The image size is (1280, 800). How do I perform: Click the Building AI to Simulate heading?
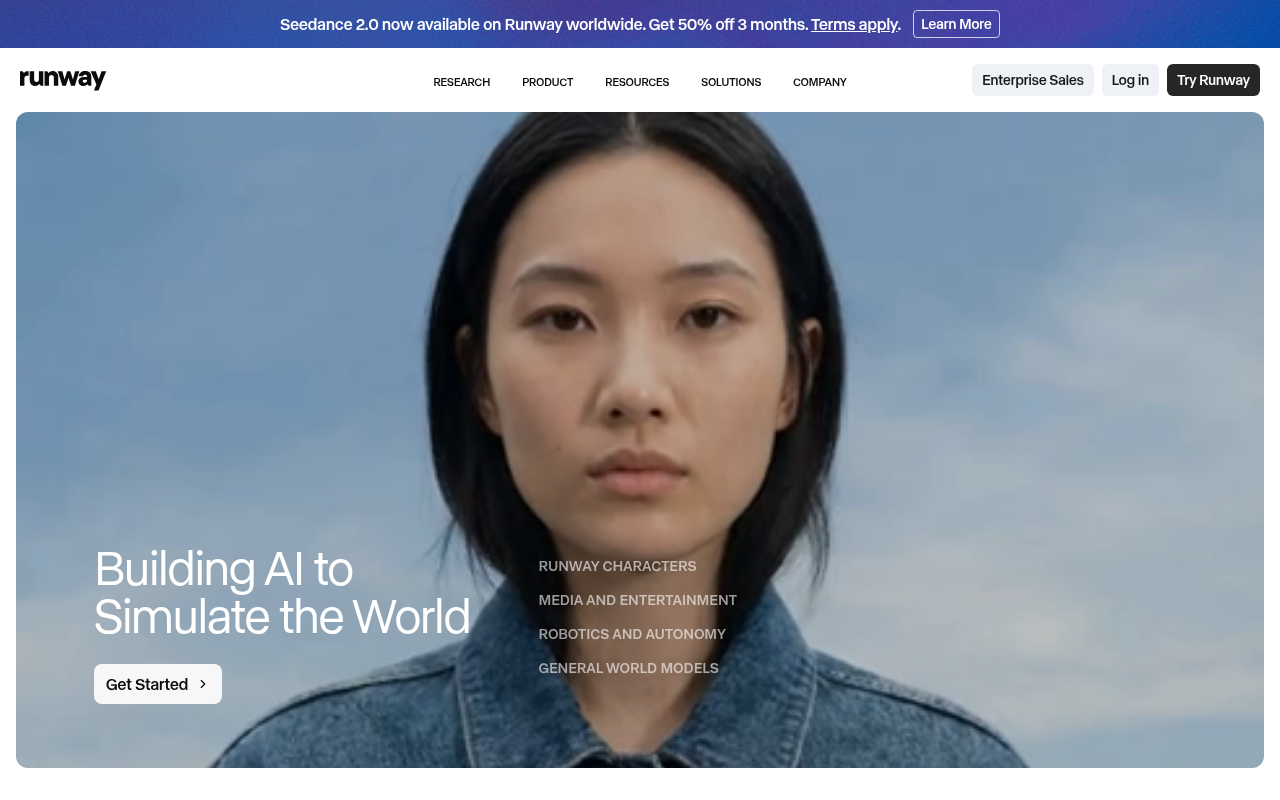point(282,593)
